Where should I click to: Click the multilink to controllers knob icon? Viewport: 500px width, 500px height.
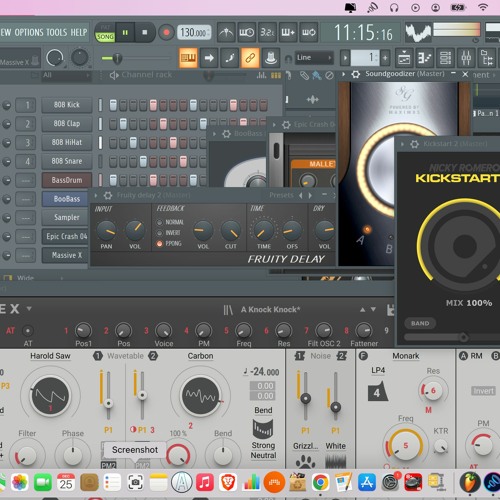pos(271,58)
